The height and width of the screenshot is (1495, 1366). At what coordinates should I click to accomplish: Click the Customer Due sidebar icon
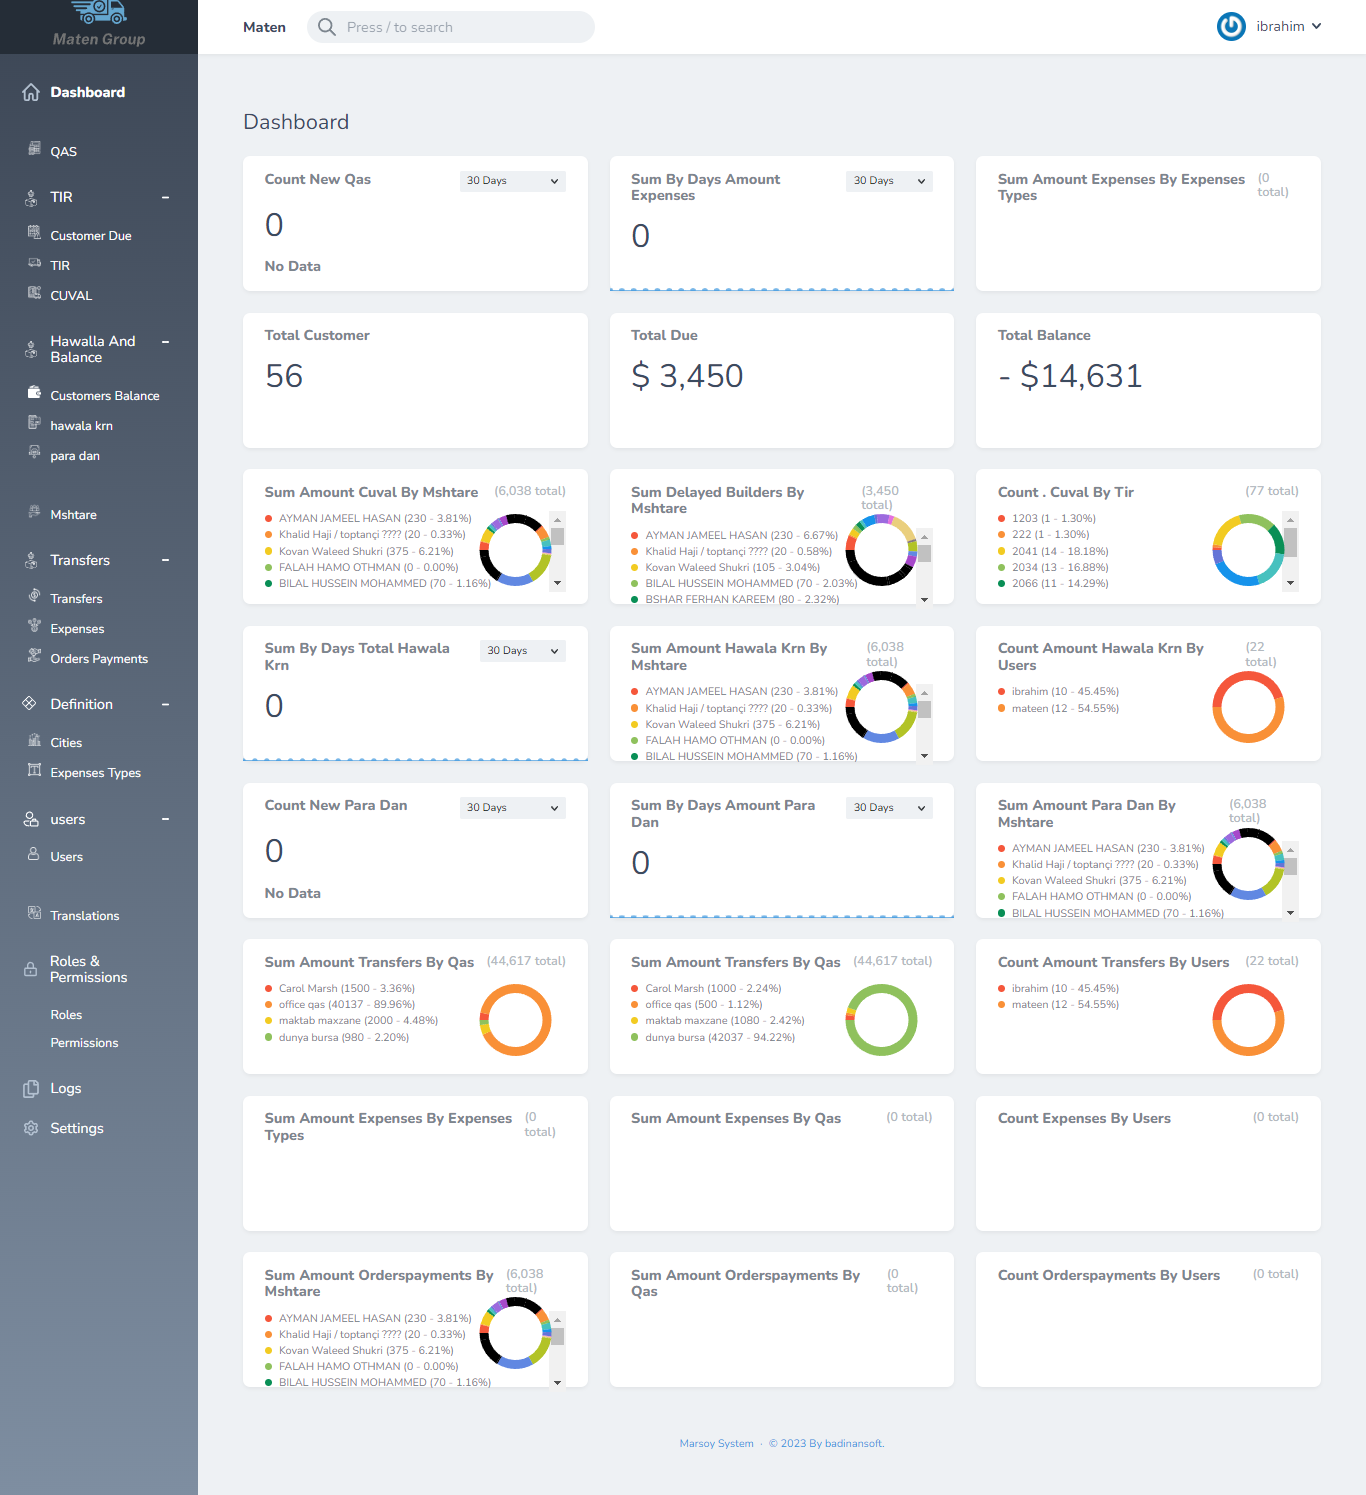34,232
